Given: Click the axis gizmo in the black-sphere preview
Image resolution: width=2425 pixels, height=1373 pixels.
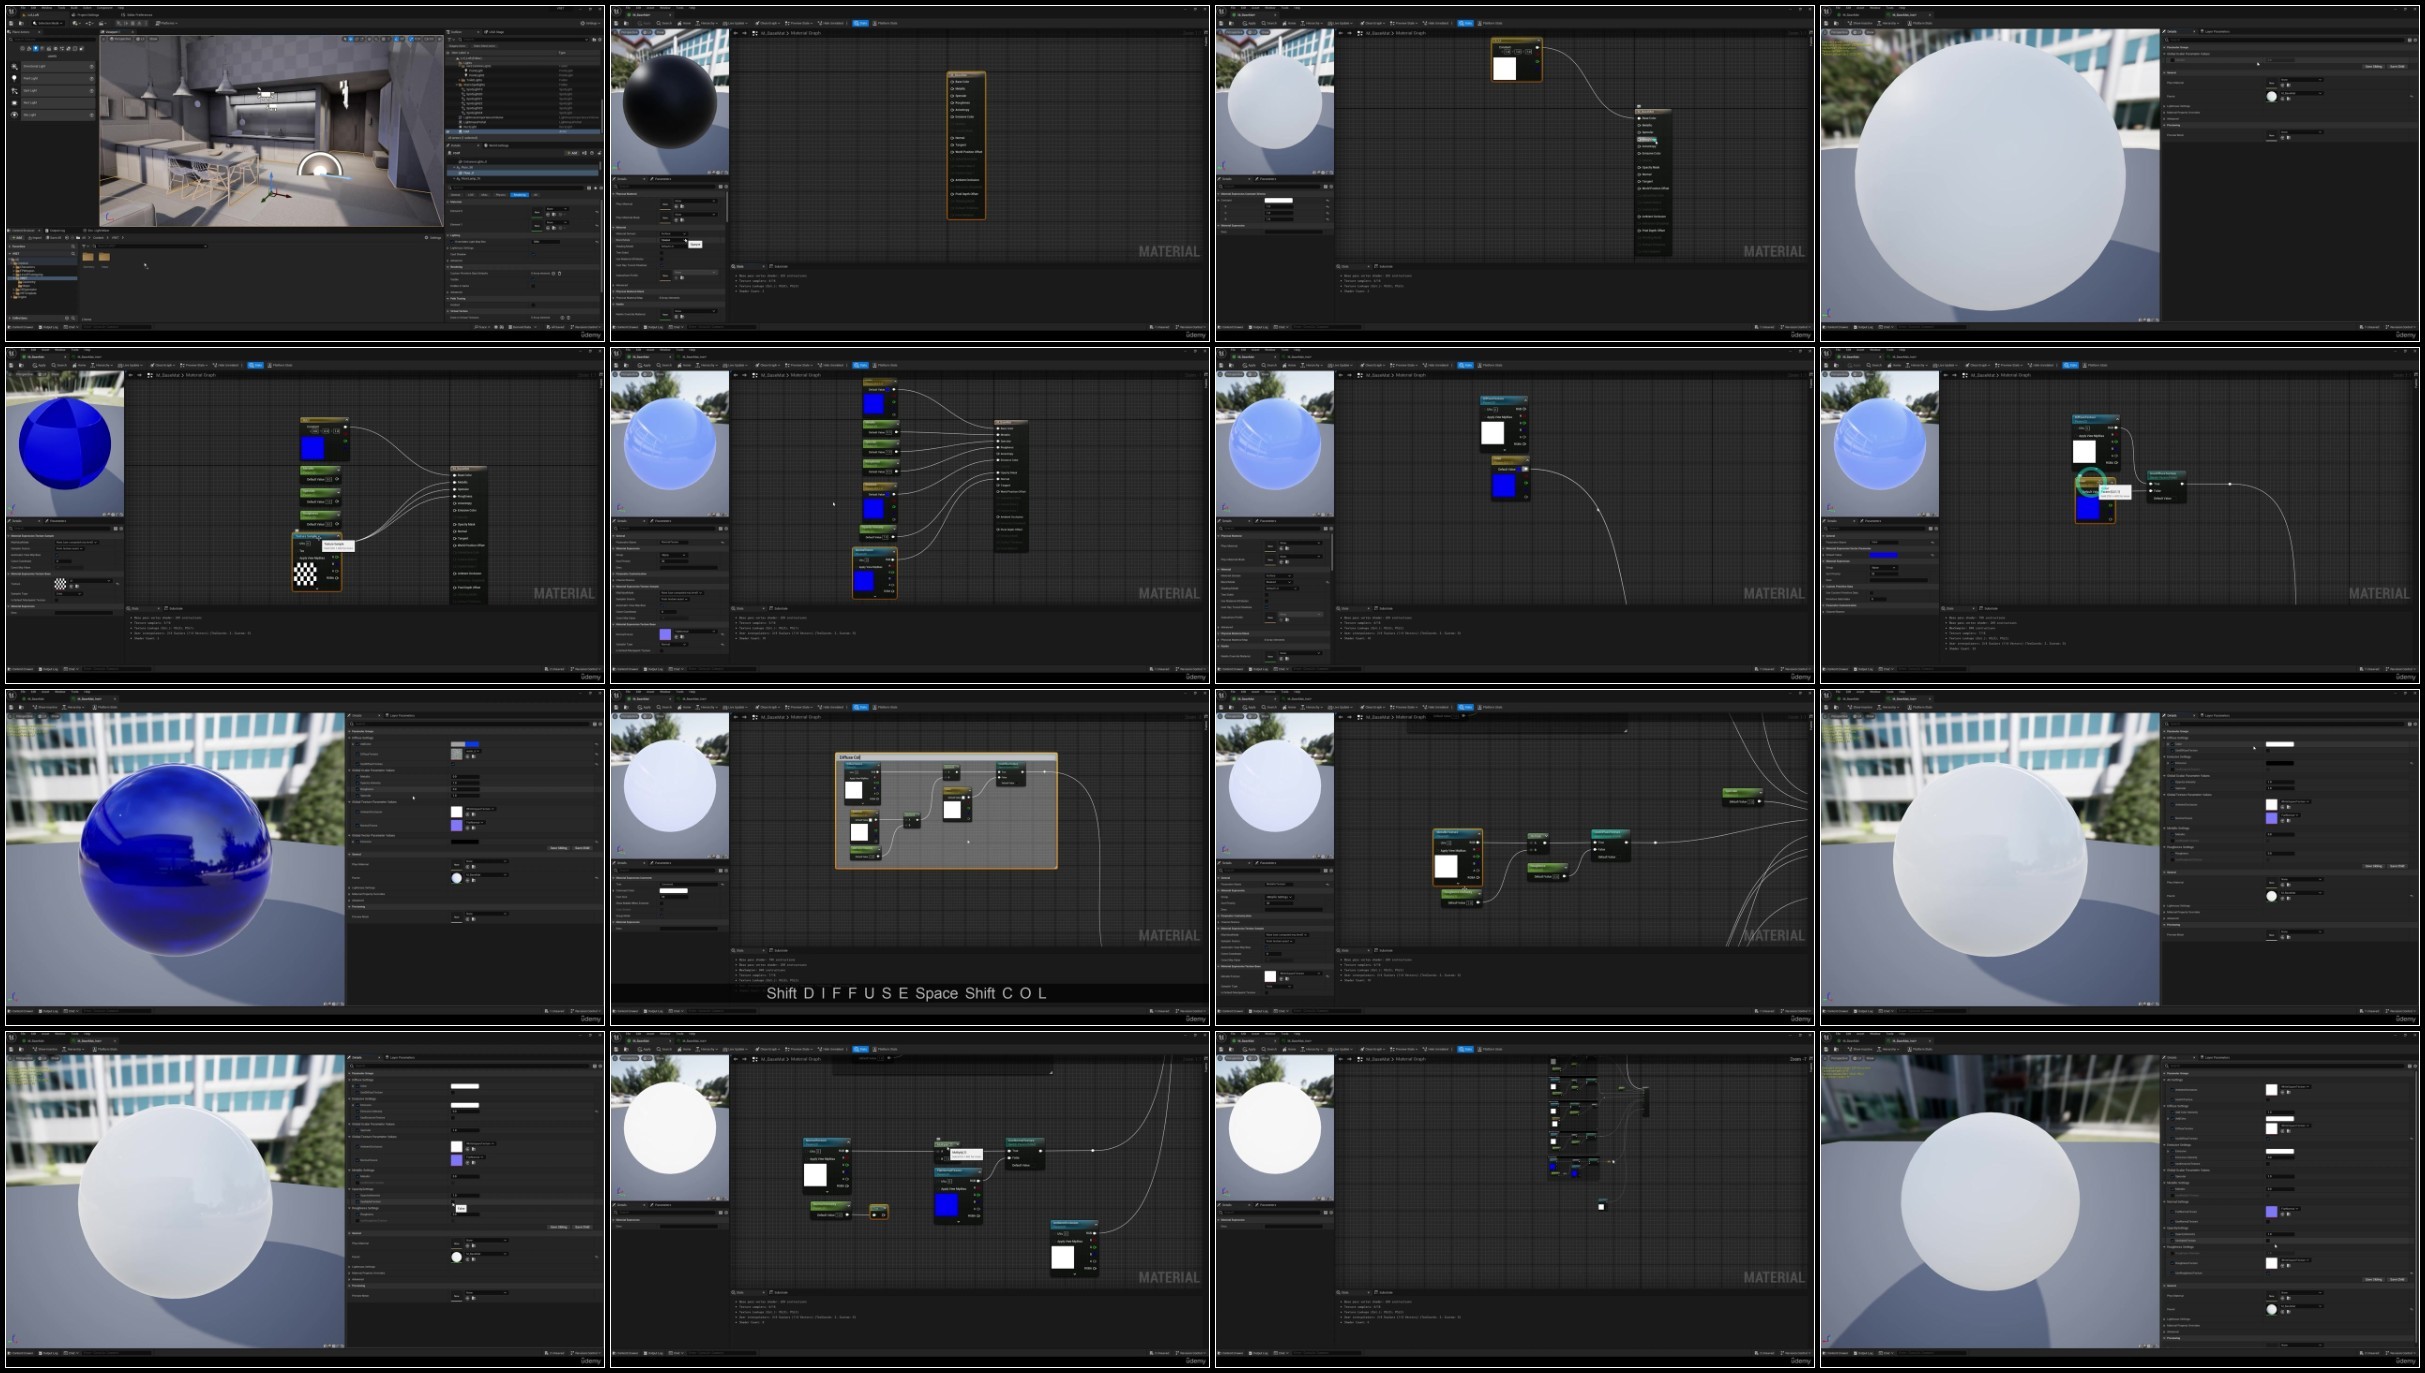Looking at the screenshot, I should coord(616,166).
